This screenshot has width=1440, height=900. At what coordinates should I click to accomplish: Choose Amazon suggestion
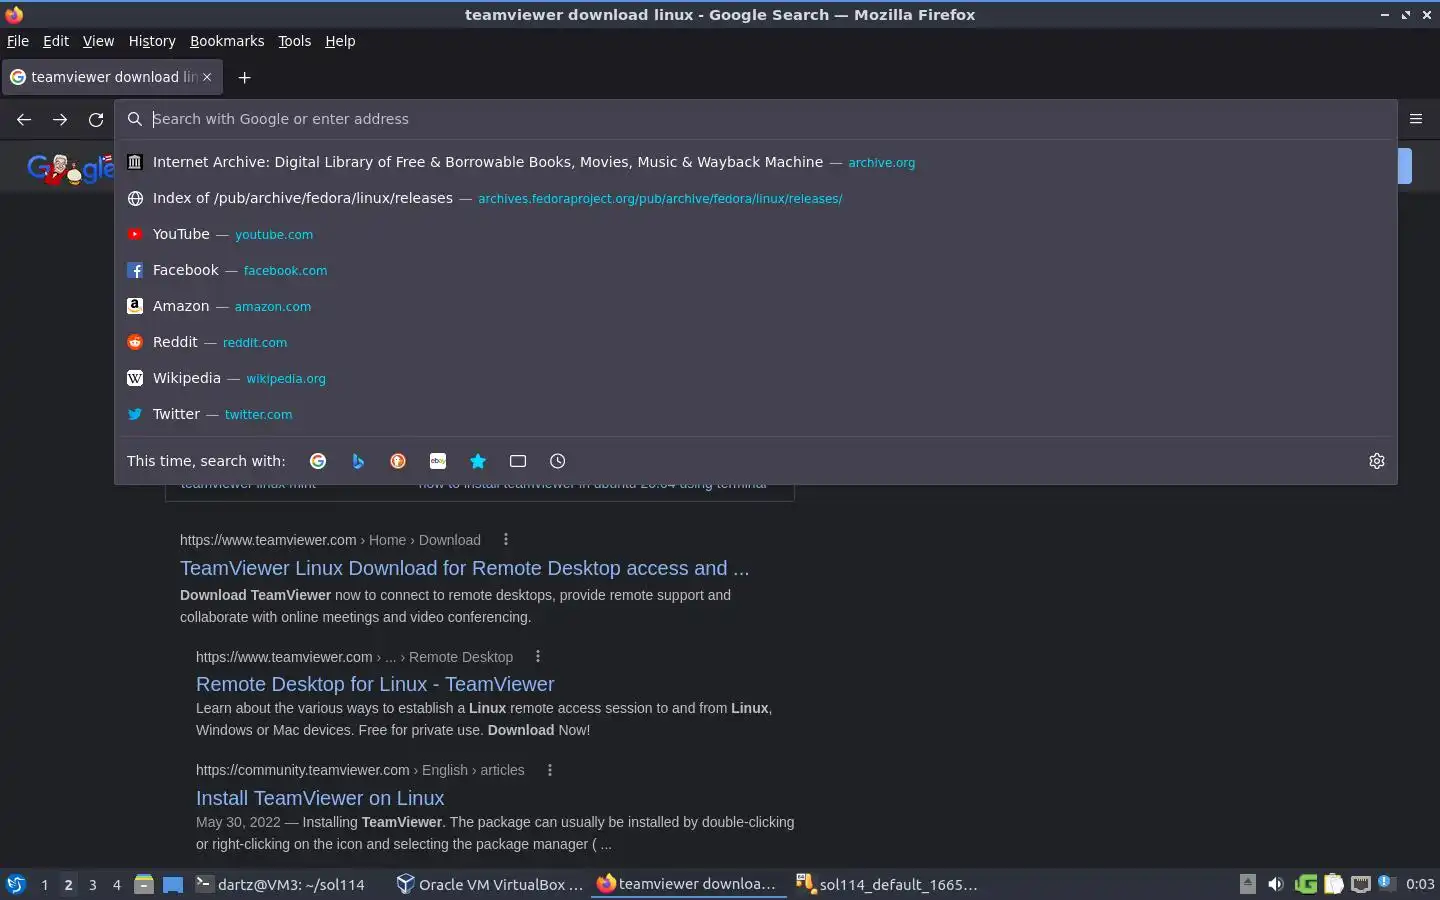756,306
